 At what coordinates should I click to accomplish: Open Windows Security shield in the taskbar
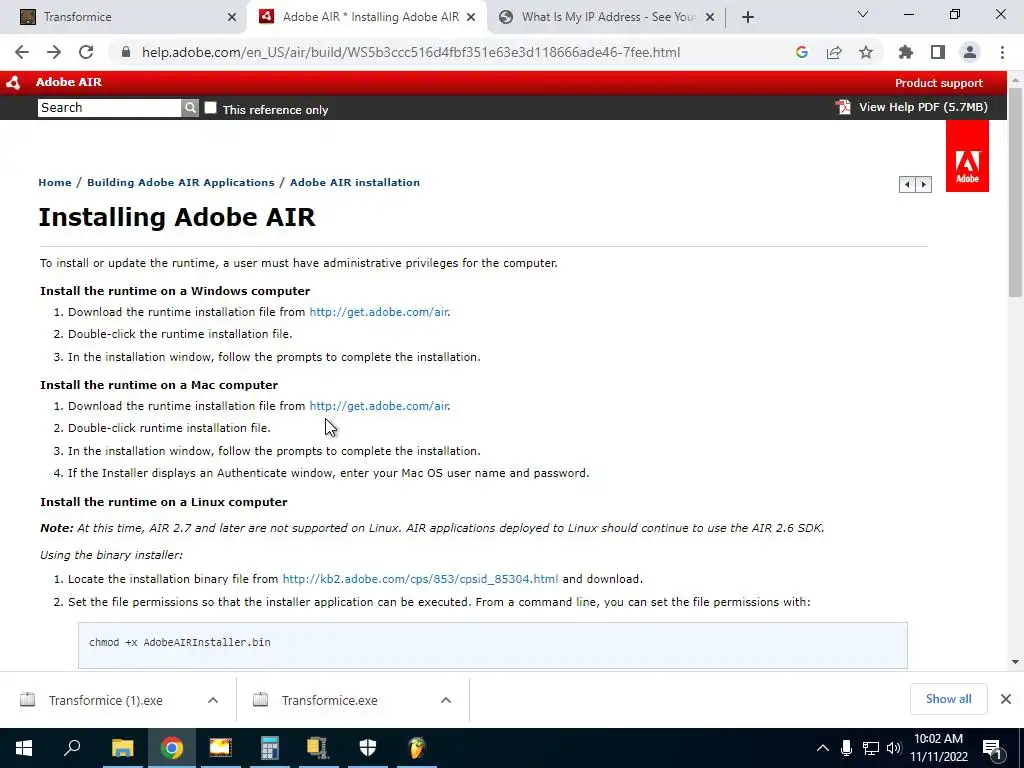point(368,748)
